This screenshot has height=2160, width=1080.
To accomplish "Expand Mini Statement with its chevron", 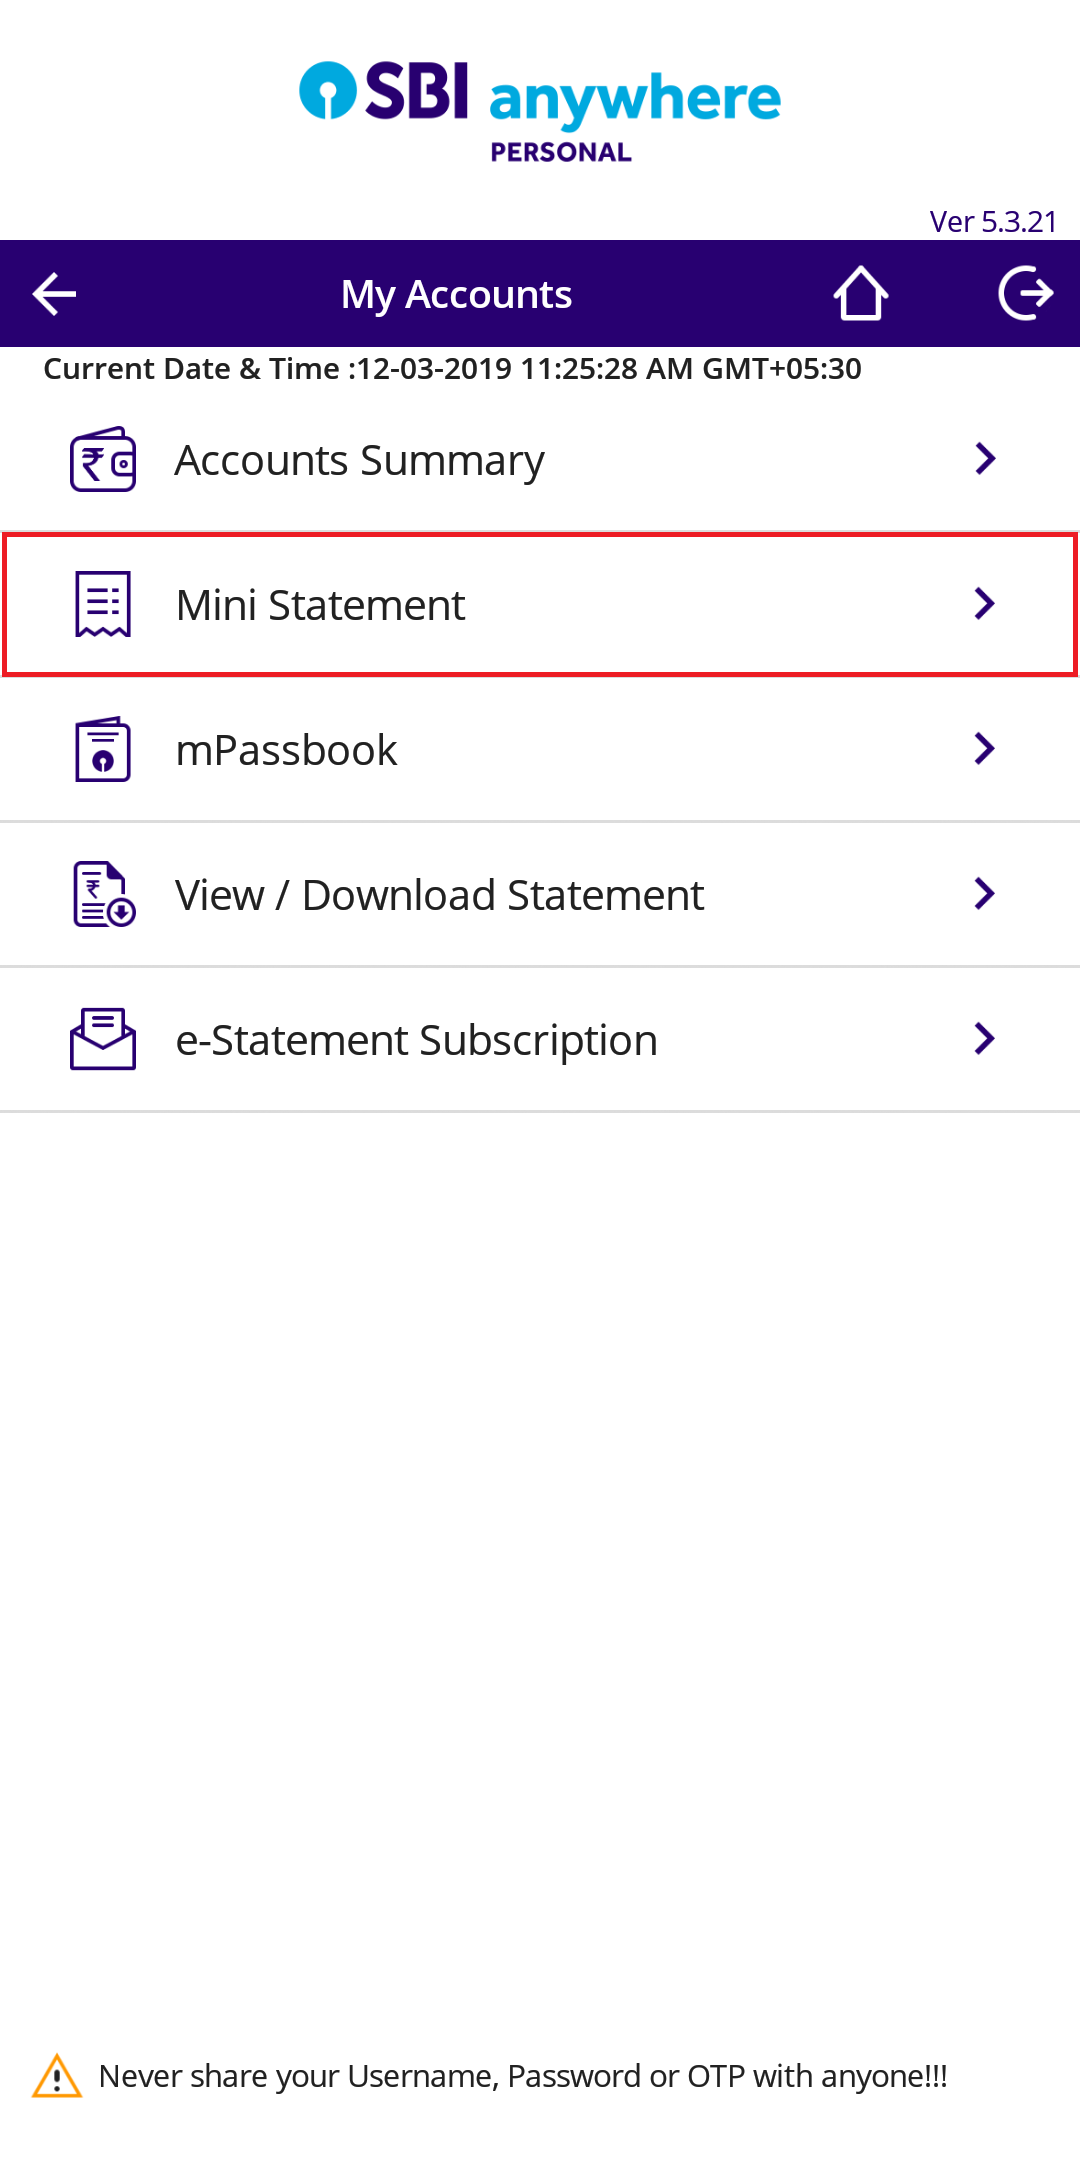I will pyautogui.click(x=985, y=604).
